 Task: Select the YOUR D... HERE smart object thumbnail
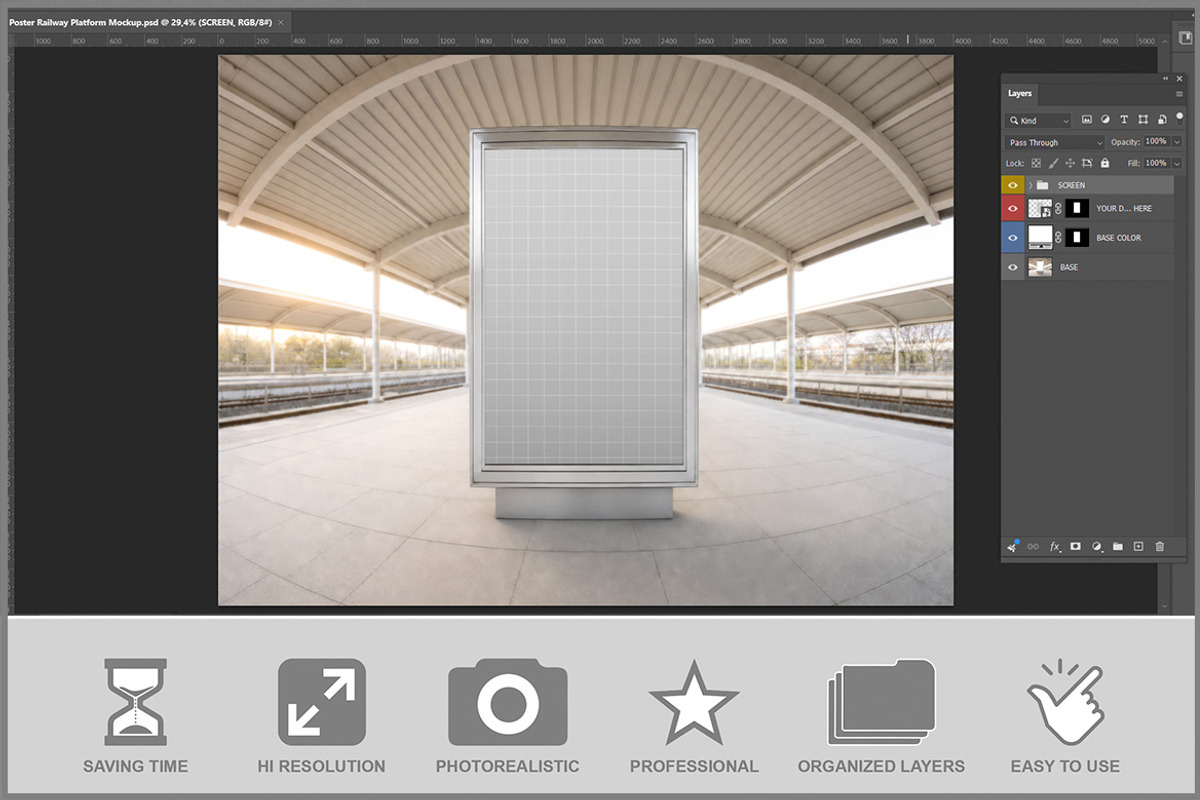coord(1040,209)
